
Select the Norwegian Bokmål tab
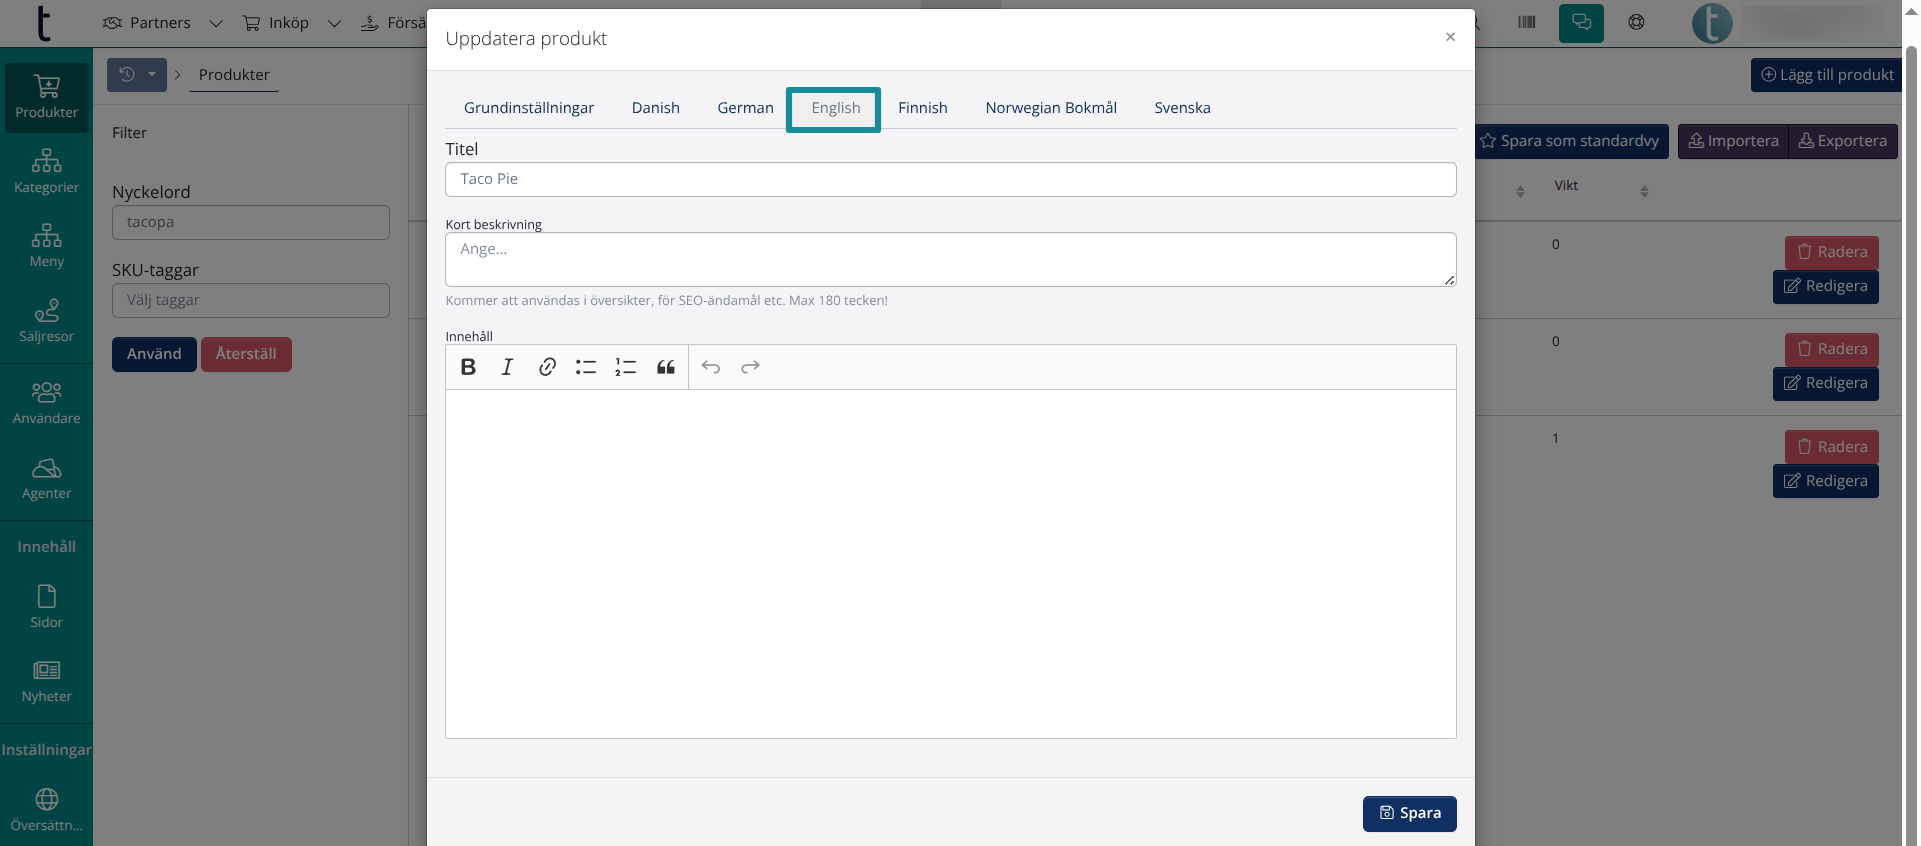click(x=1051, y=108)
